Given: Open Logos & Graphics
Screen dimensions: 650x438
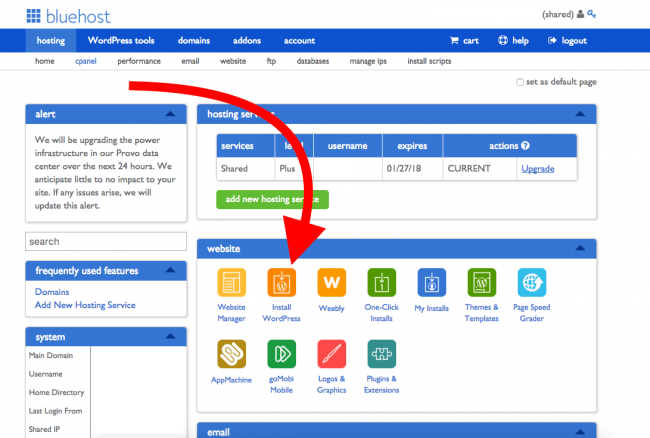Looking at the screenshot, I should click(332, 354).
